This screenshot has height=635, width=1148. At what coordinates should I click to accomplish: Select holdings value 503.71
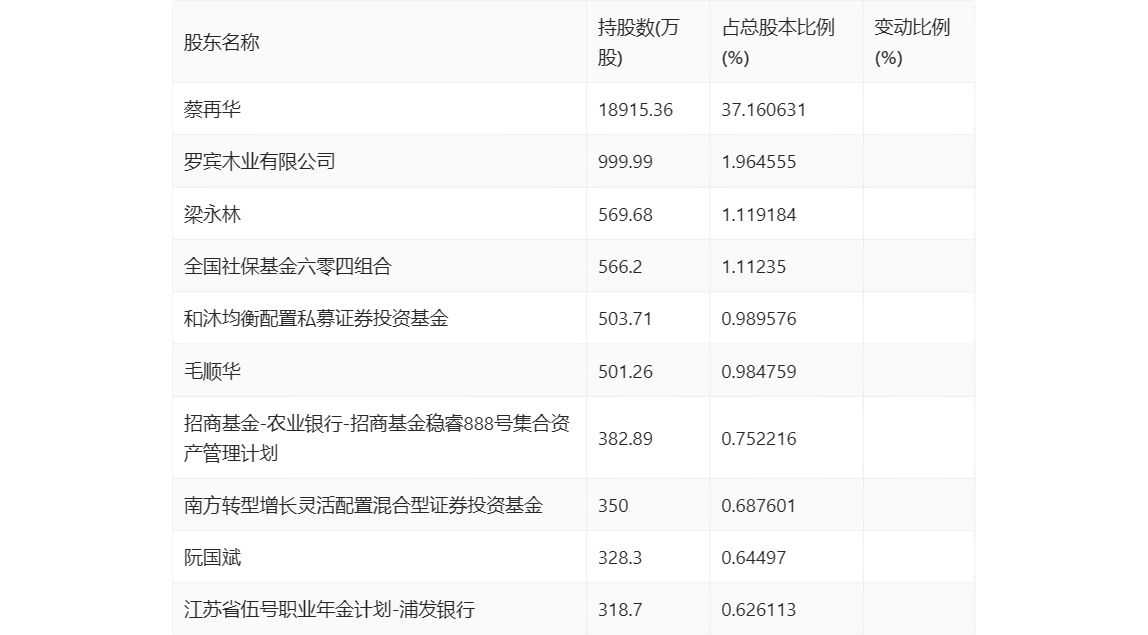[625, 319]
